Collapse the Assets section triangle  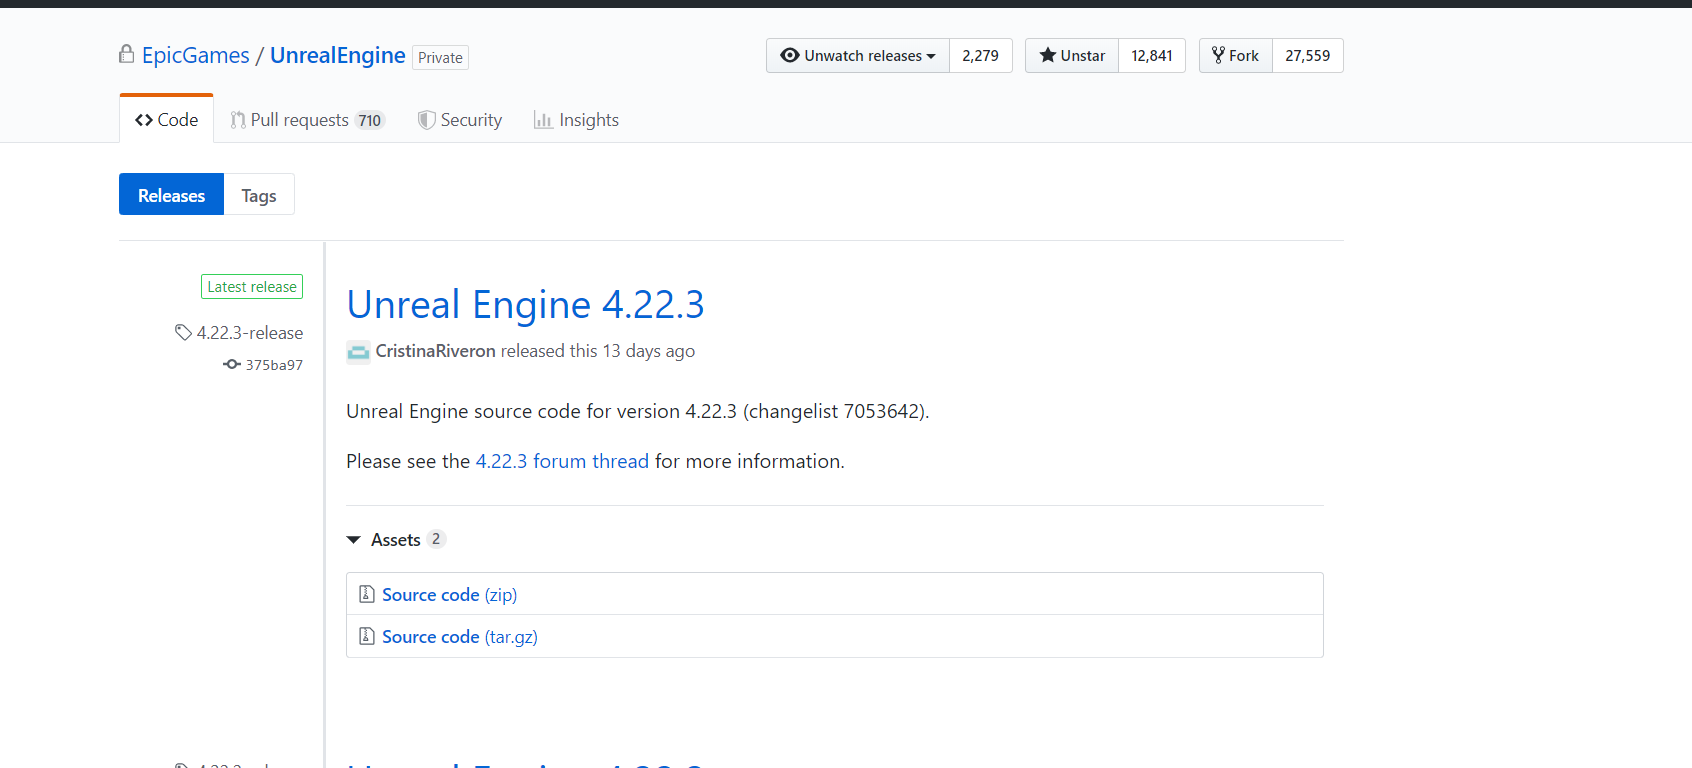(353, 540)
